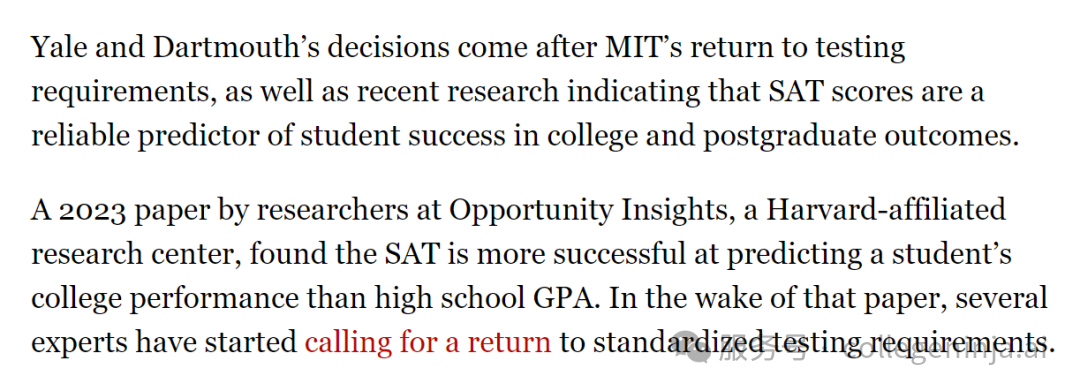Click the word "Yale" in the first paragraph
Screen dimensions: 1080x390
coord(59,47)
